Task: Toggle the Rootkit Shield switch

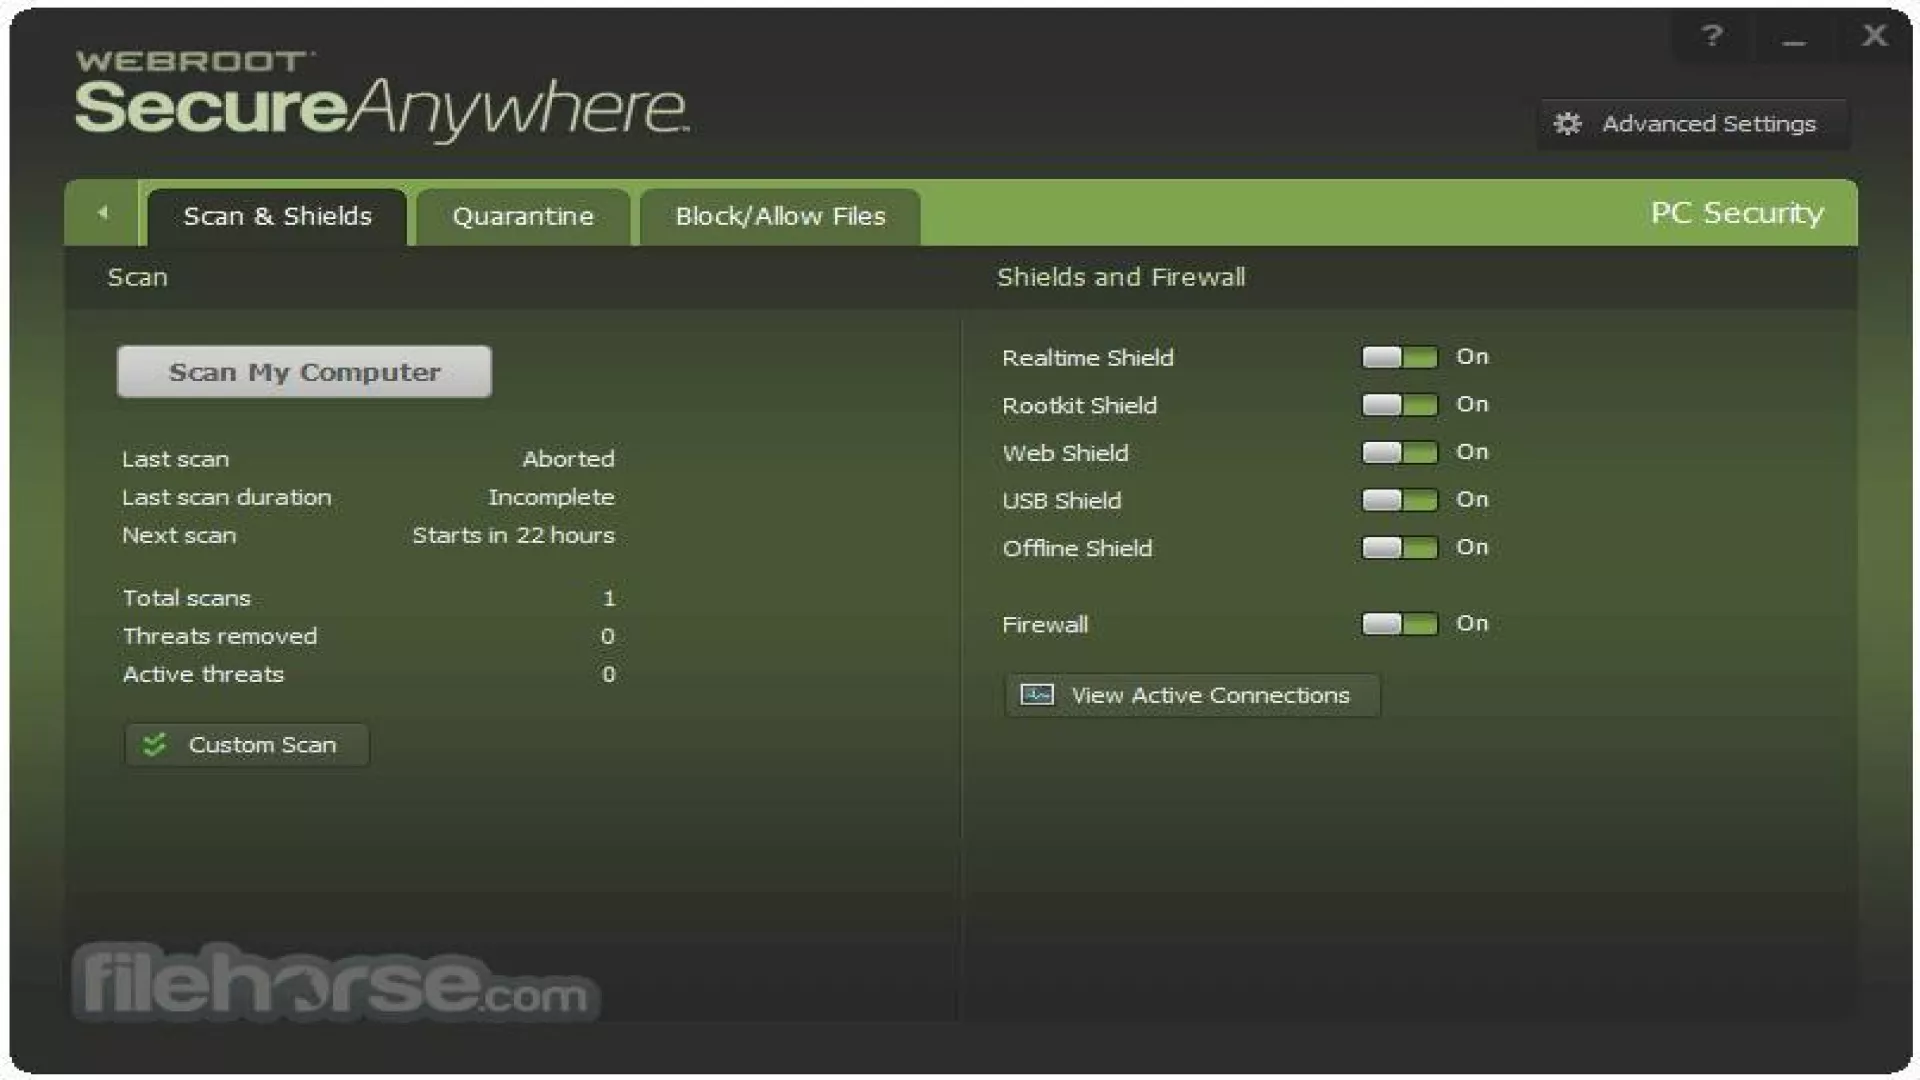Action: [1399, 405]
